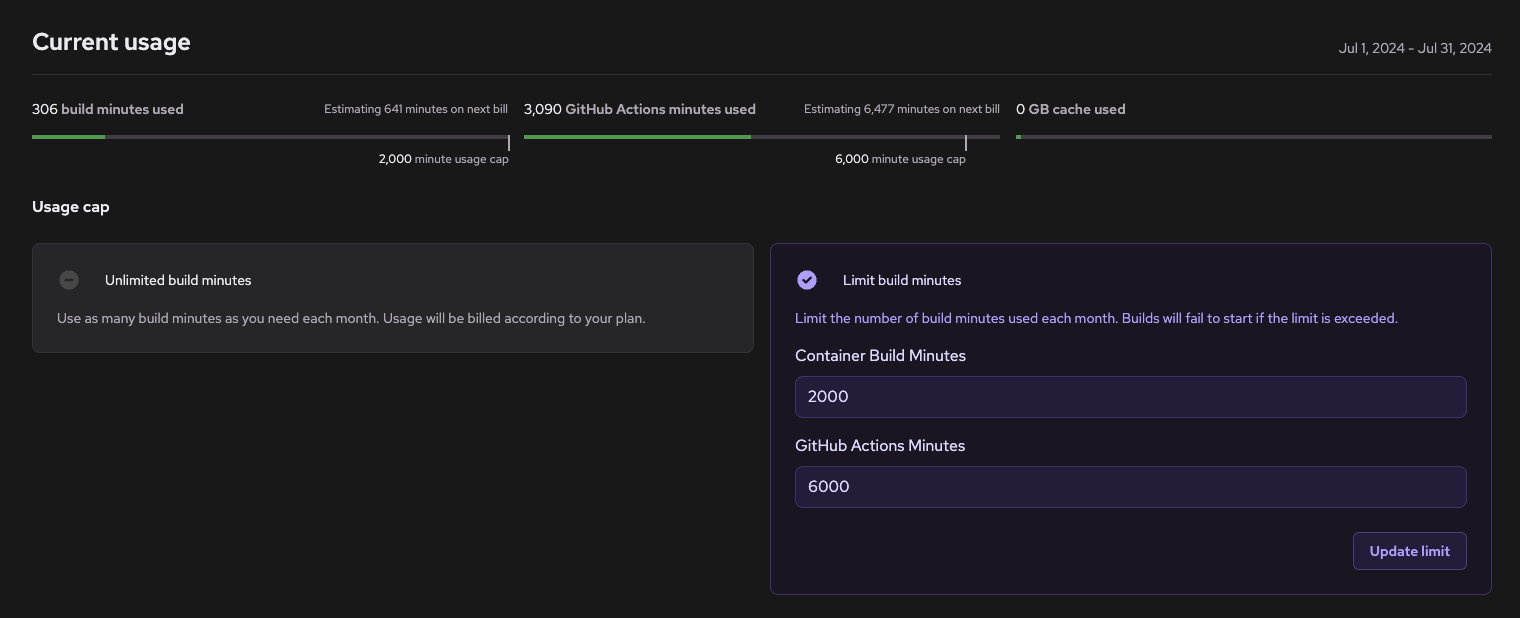This screenshot has height=618, width=1520.
Task: Click the Container Build Minutes input field
Action: click(1130, 397)
